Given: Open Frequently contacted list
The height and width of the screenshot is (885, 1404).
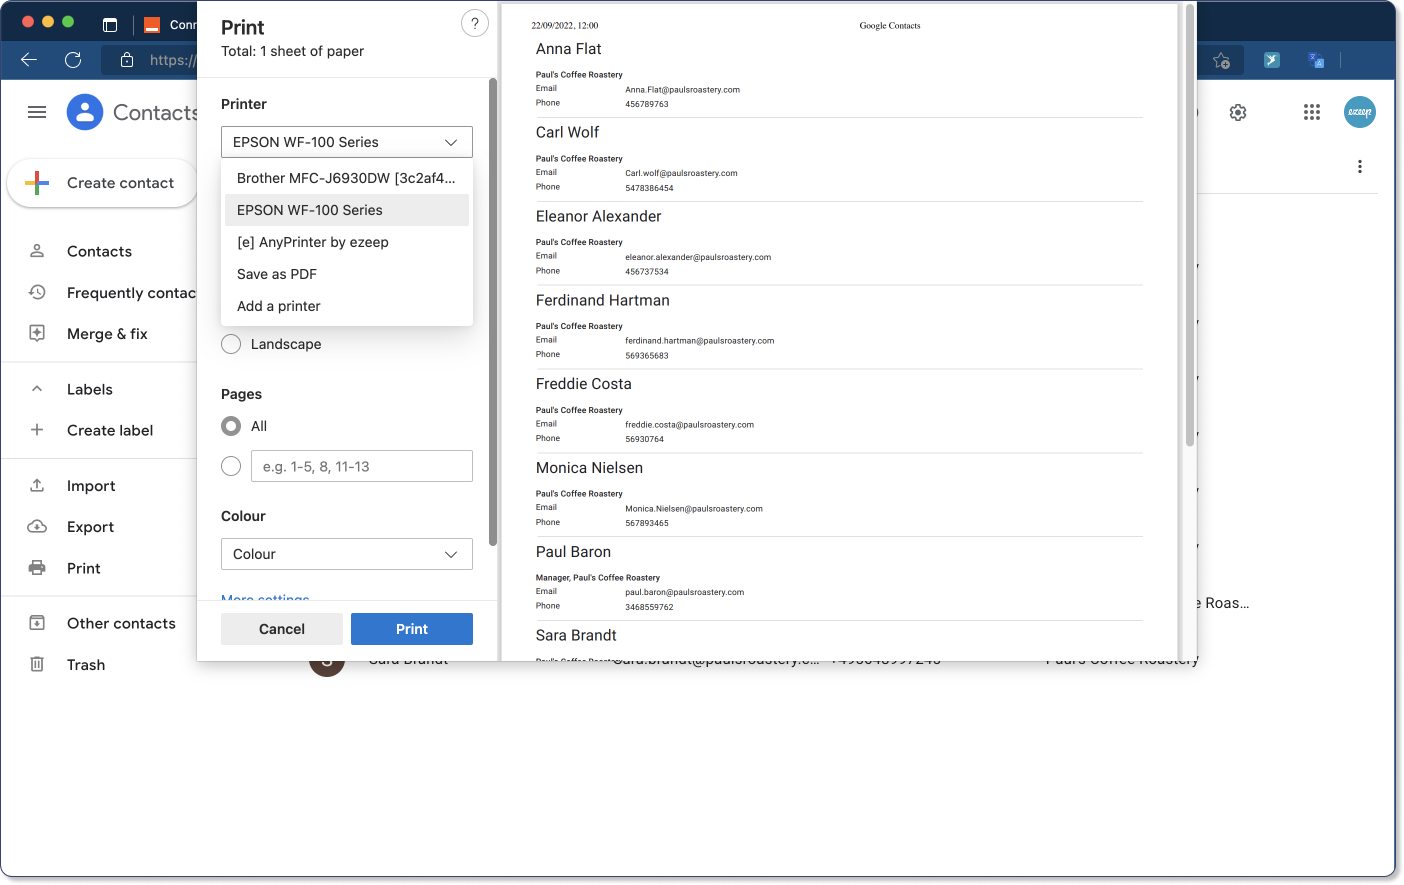Looking at the screenshot, I should pos(130,292).
